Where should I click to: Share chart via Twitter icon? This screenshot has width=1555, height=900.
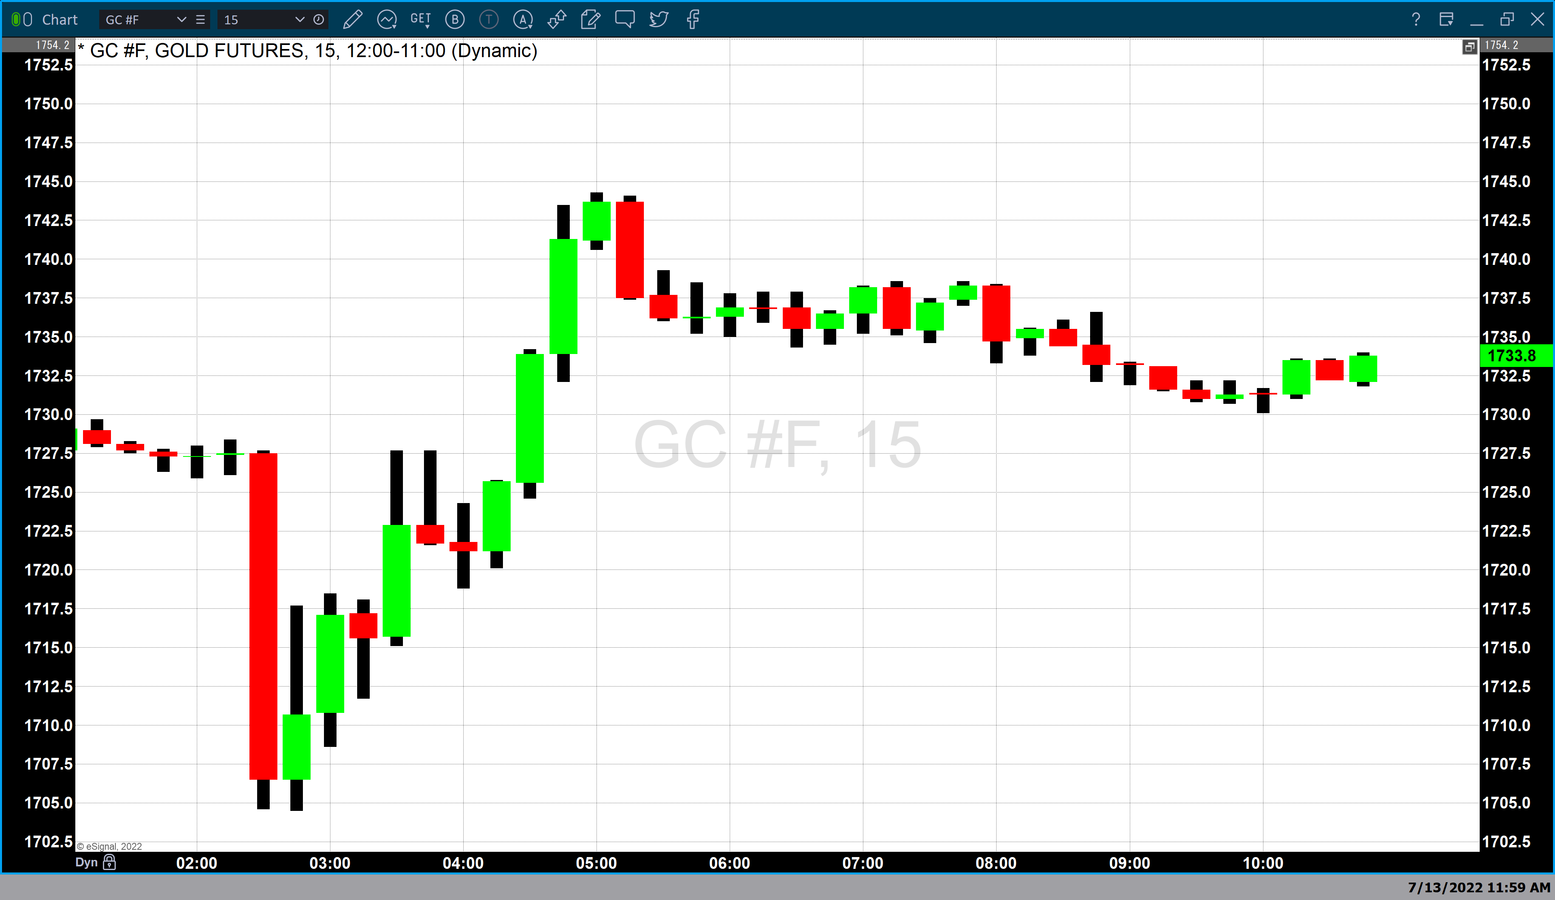[x=659, y=19]
